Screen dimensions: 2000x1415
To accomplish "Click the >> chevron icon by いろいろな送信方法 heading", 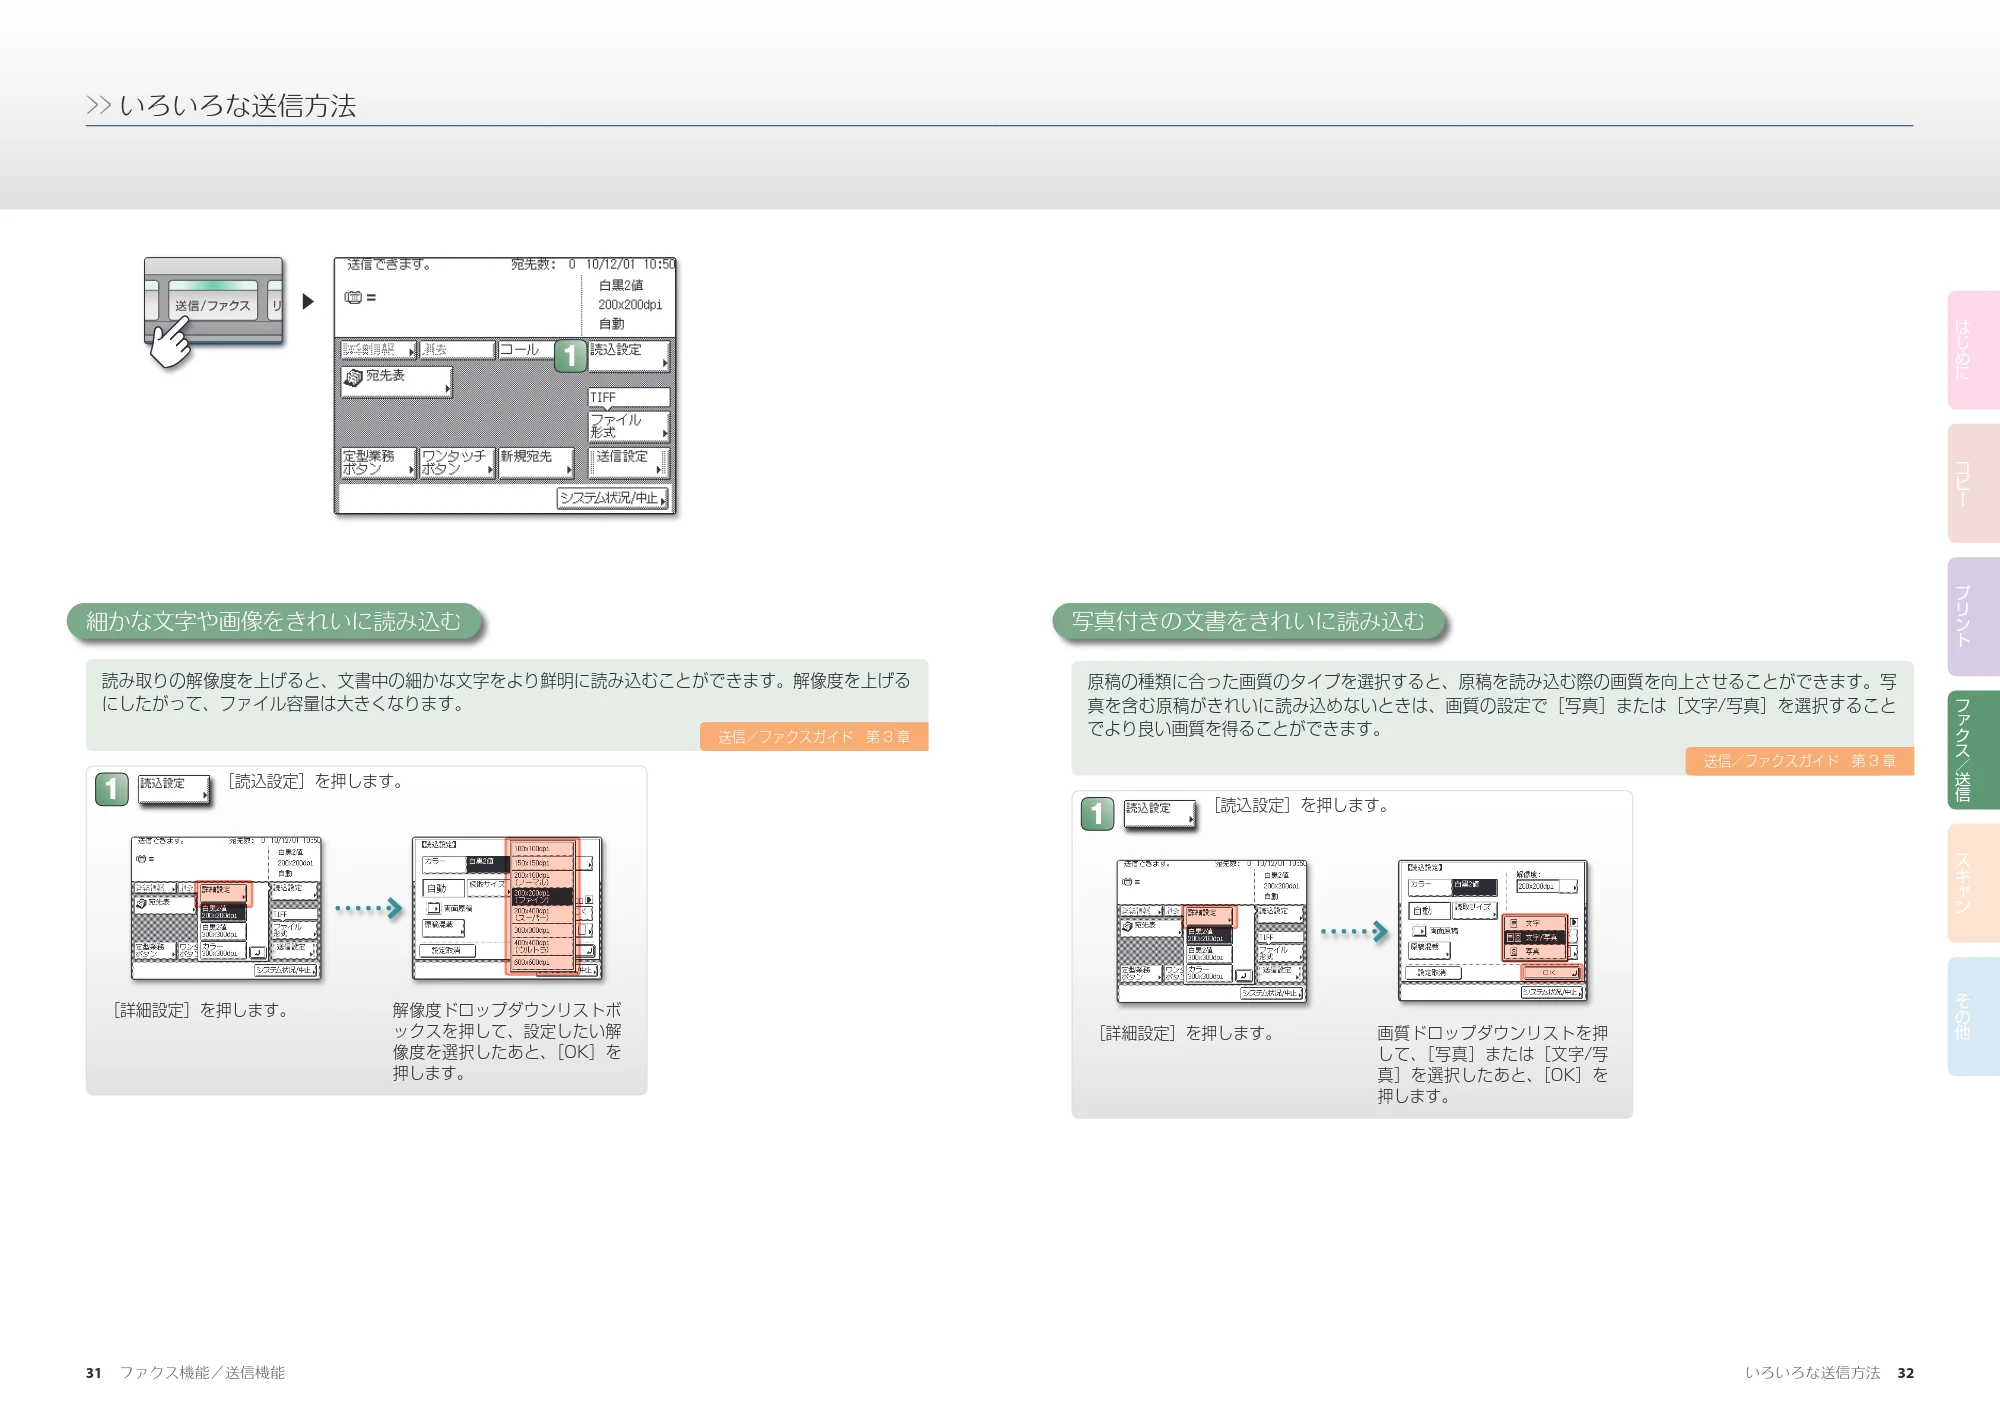I will 98,105.
